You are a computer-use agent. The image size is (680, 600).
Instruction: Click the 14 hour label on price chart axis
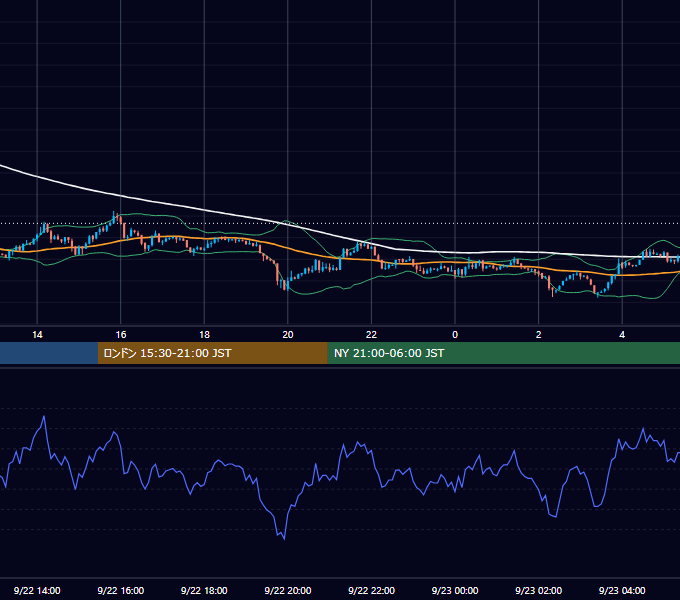tap(37, 335)
